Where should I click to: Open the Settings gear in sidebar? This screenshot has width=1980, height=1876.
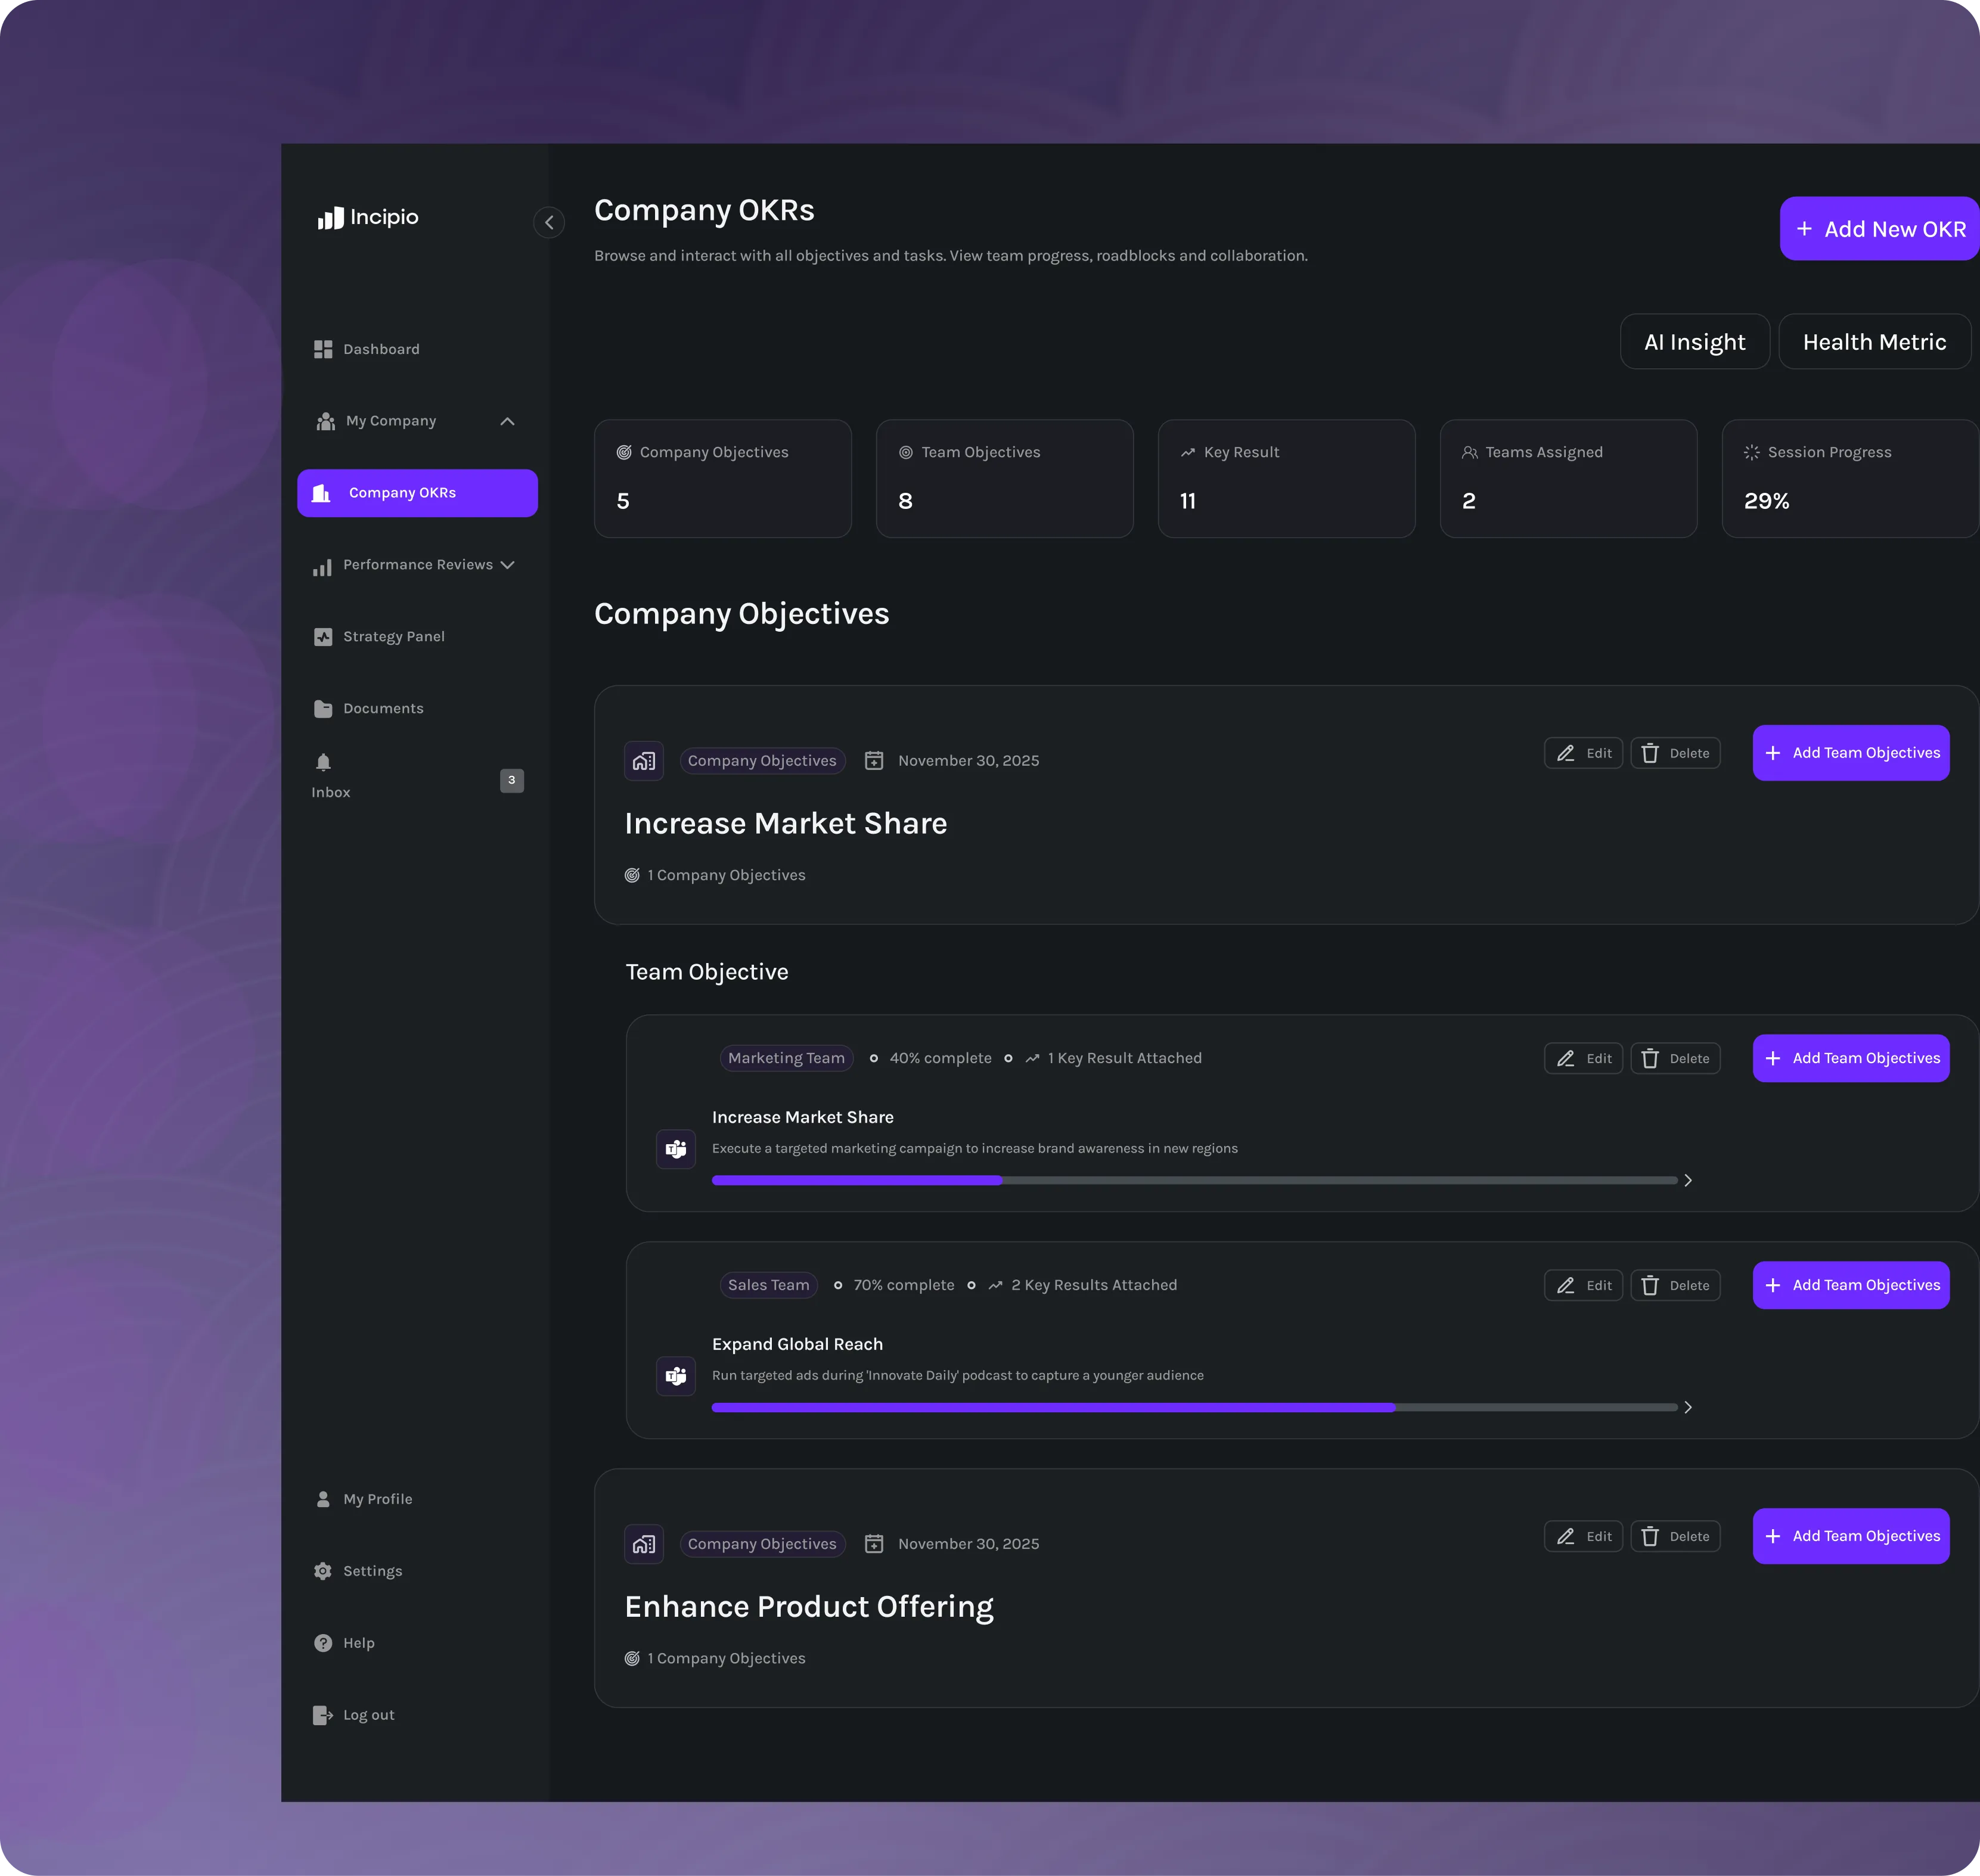coord(323,1571)
